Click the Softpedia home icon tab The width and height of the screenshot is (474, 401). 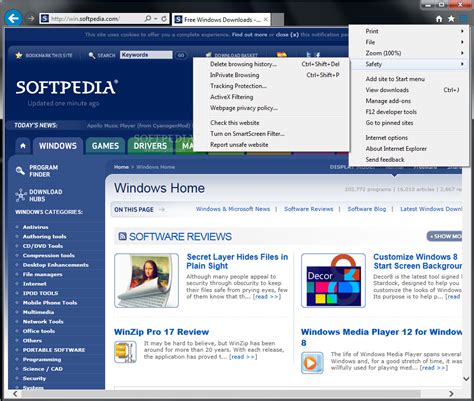[x=23, y=146]
